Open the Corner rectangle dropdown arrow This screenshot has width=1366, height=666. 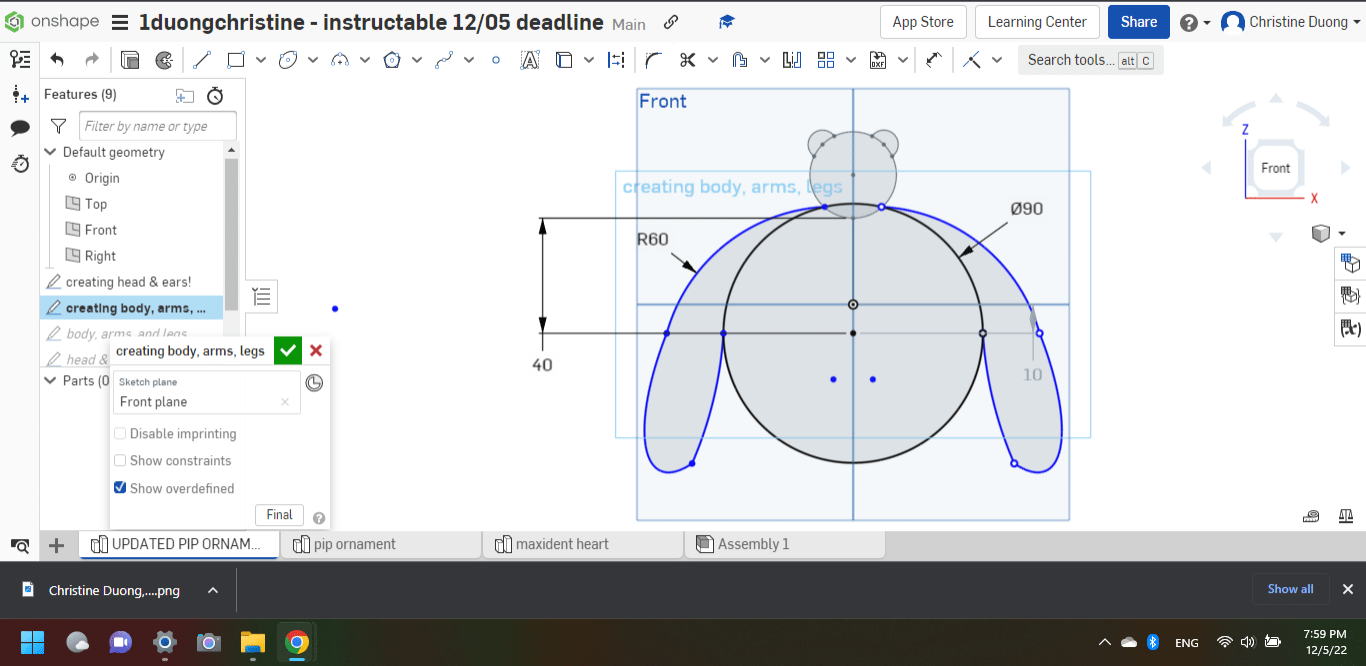click(261, 60)
